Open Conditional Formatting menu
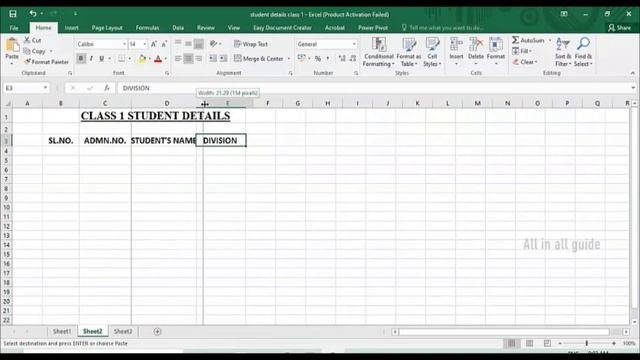 click(379, 52)
